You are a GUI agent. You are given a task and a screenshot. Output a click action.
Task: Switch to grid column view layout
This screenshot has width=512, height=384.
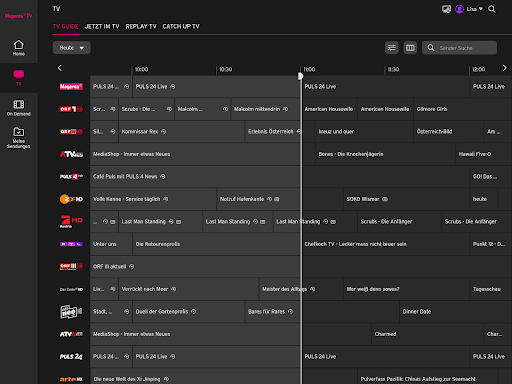pos(410,48)
